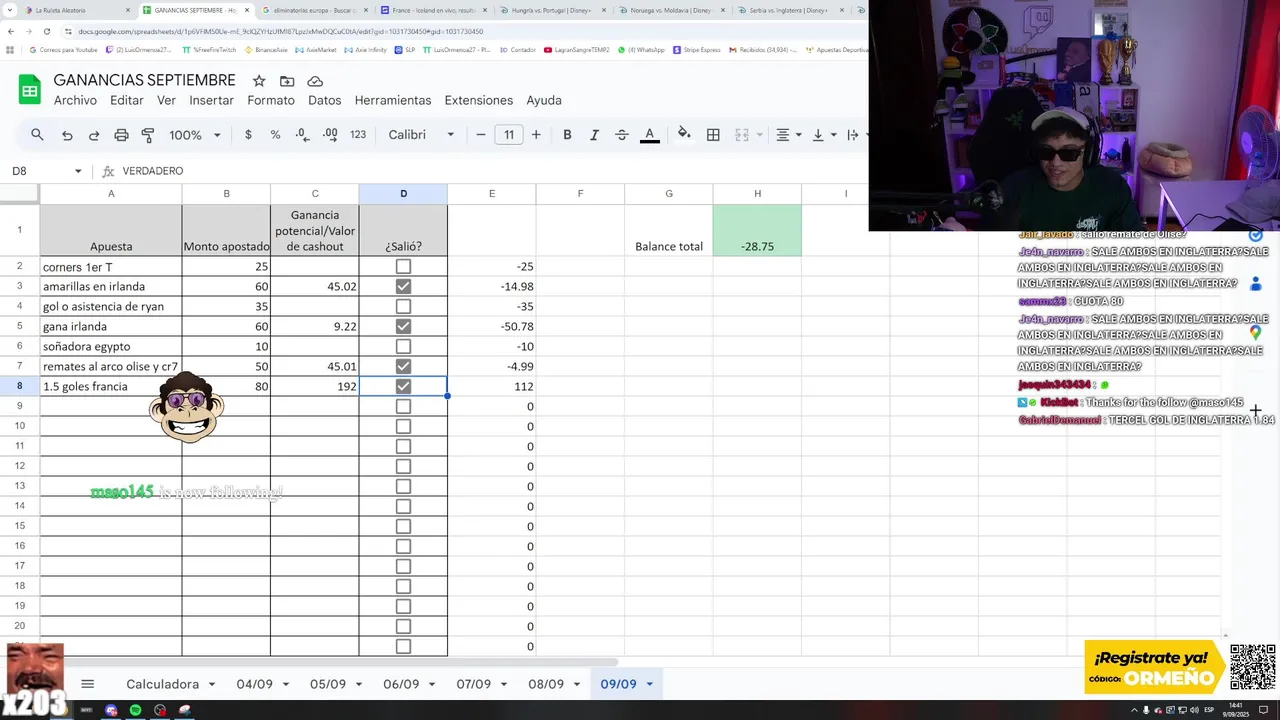1280x720 pixels.
Task: Switch to the 05/09 sheet tab
Action: [x=328, y=684]
